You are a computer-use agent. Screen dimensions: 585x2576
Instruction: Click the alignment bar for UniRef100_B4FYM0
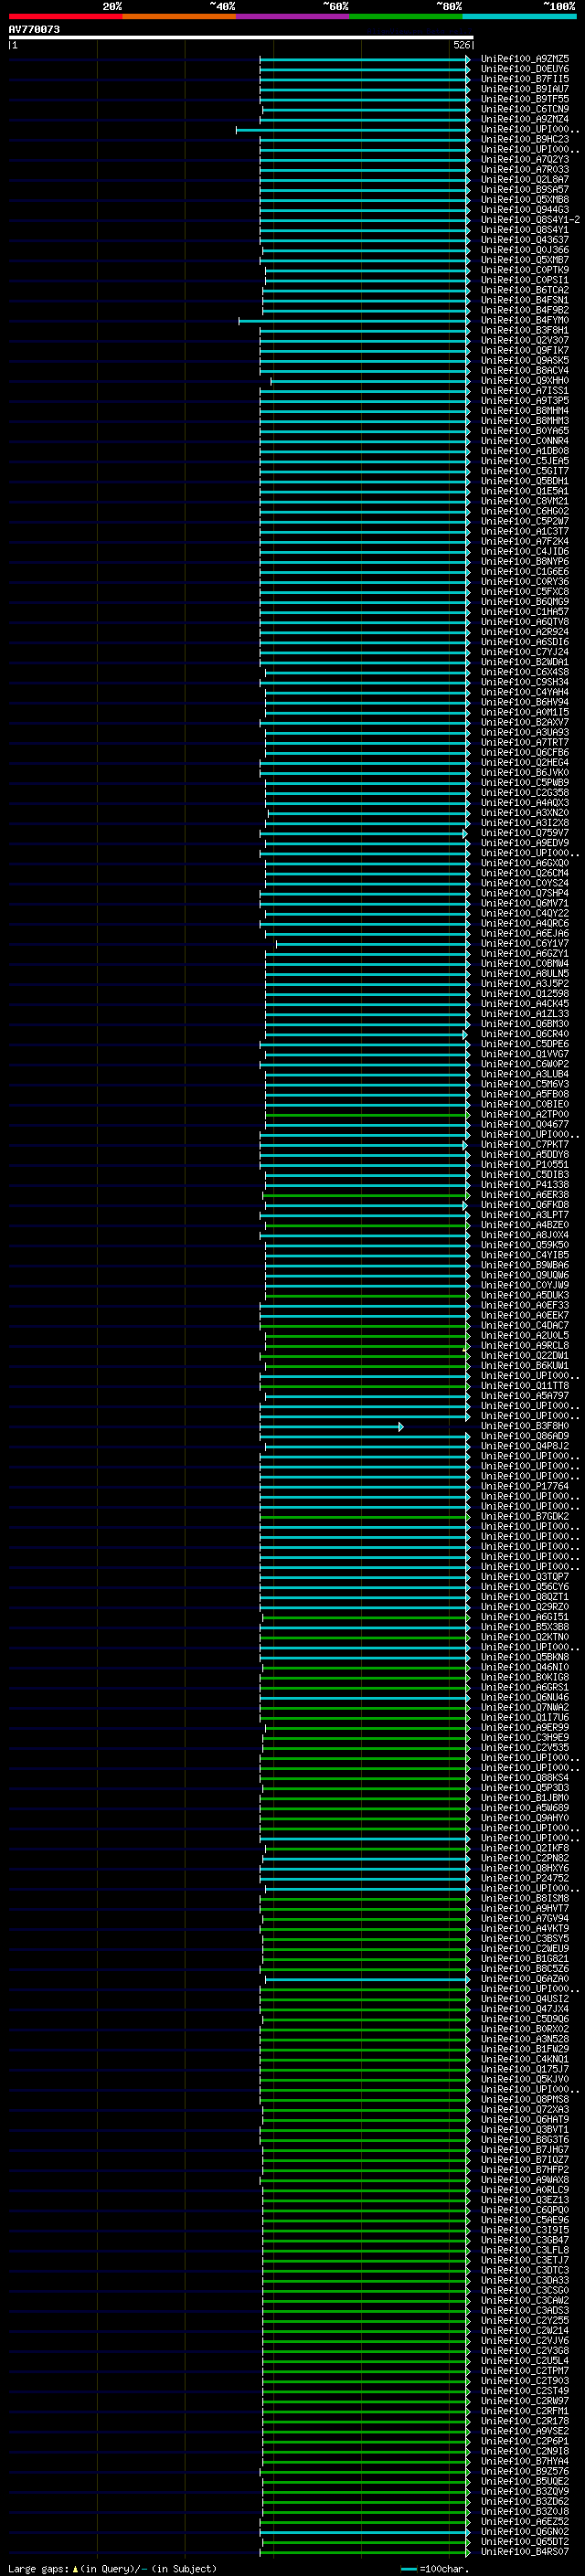click(354, 321)
